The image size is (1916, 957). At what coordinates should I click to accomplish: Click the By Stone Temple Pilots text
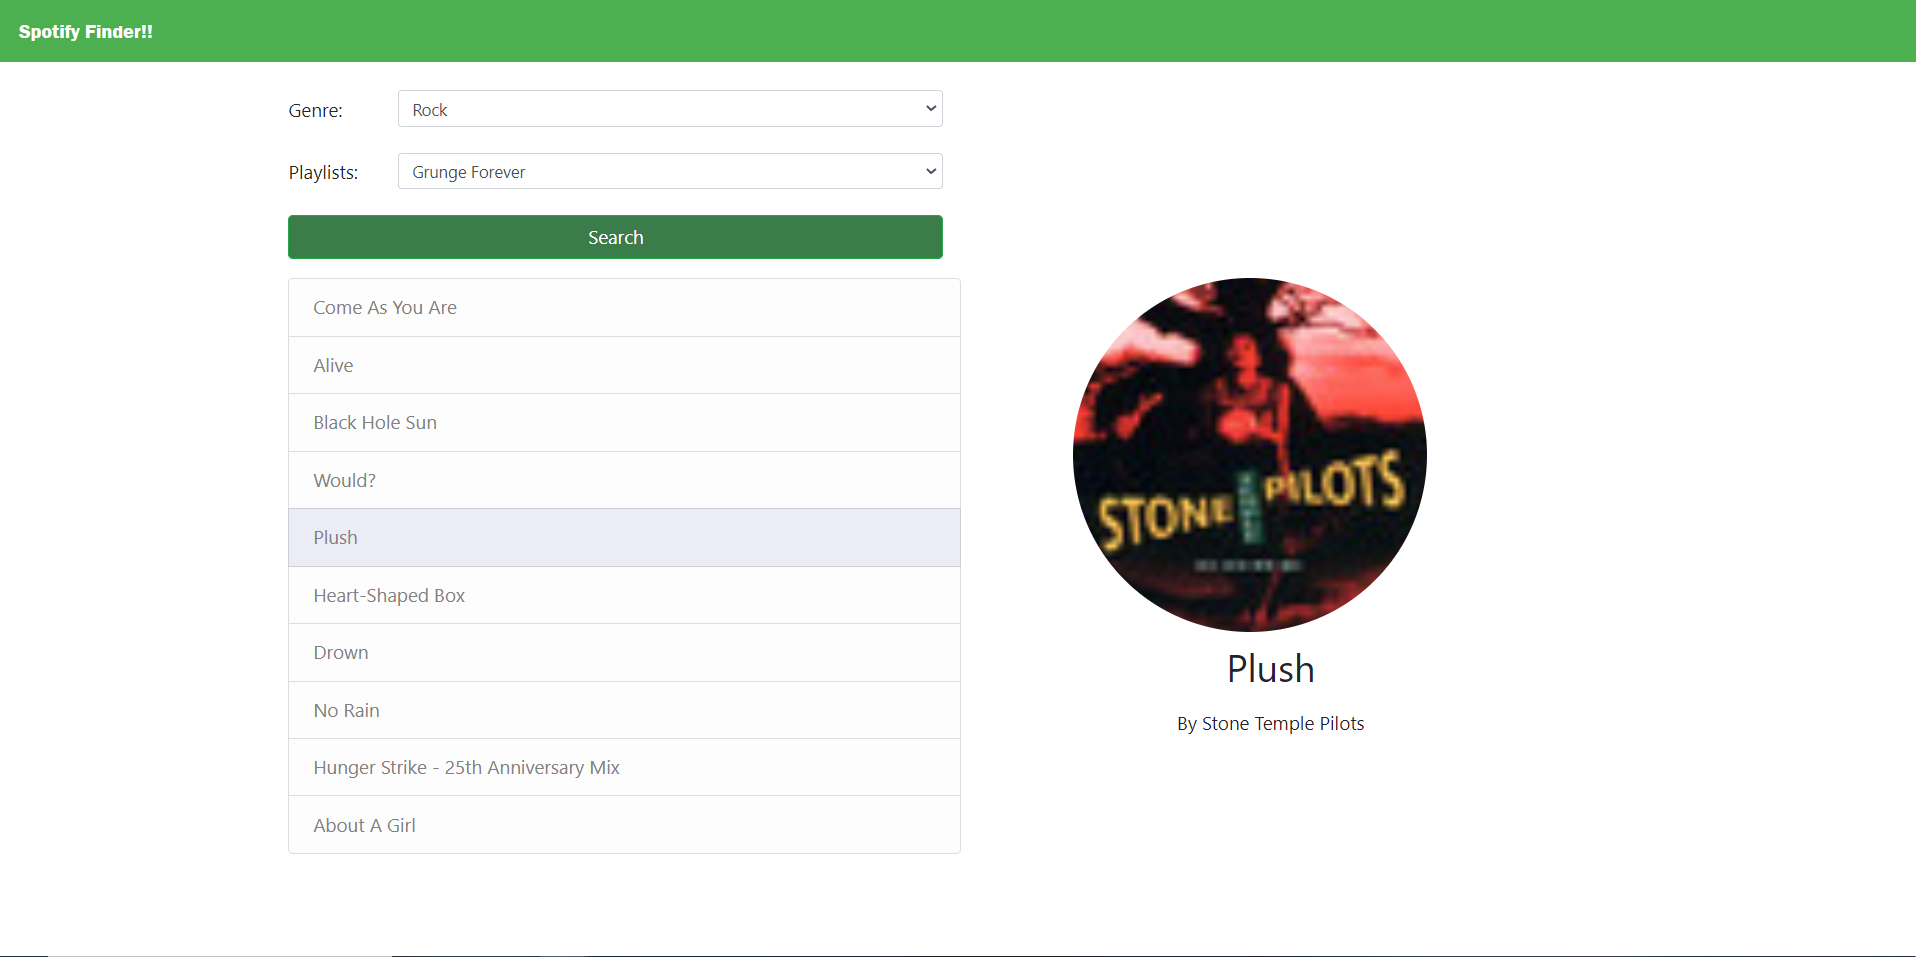1270,724
